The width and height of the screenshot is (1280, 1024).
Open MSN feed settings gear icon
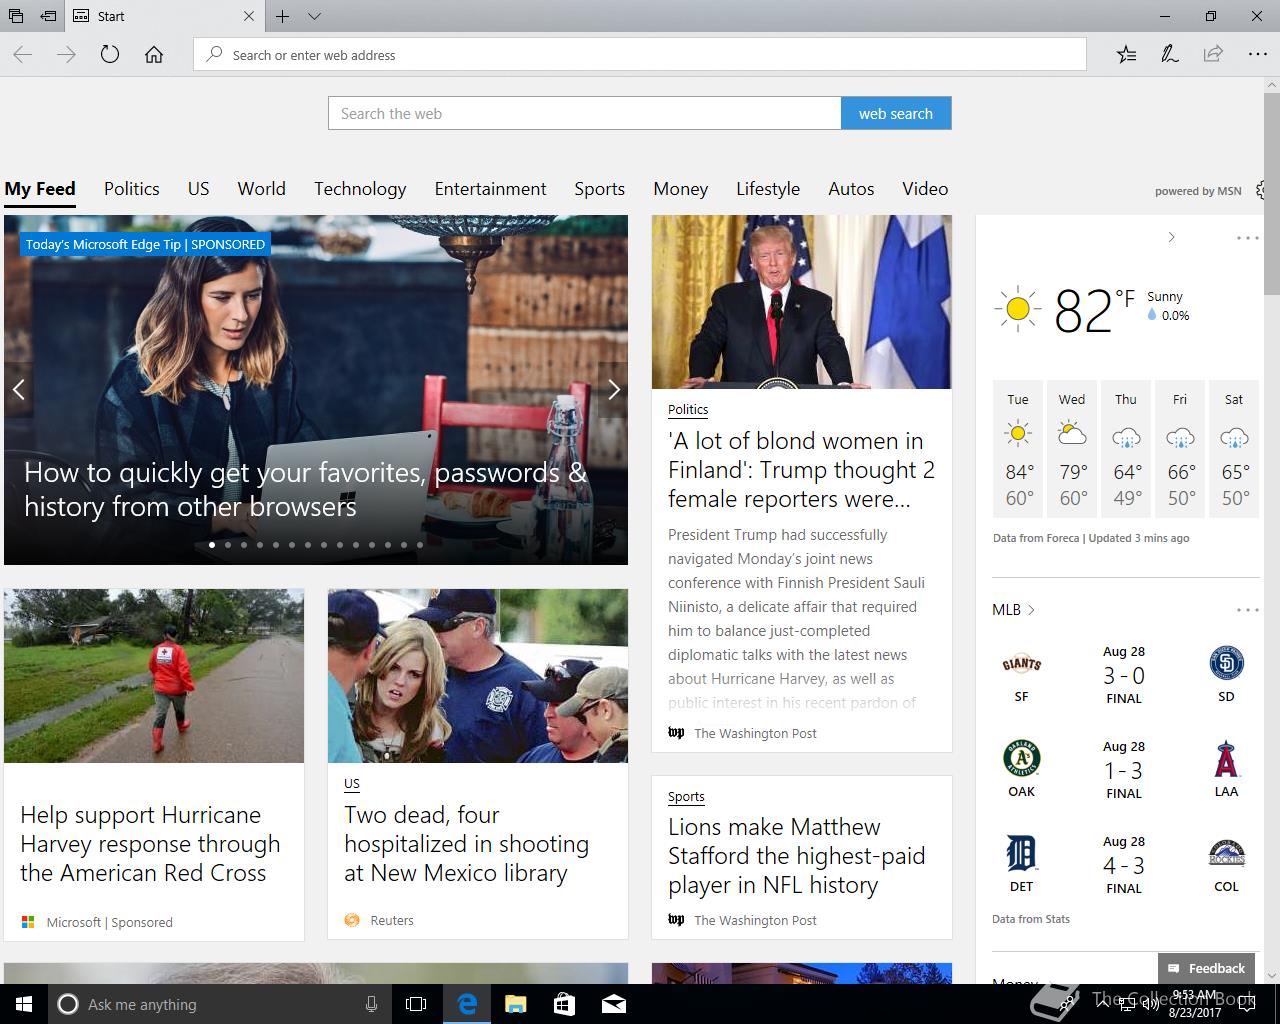(1262, 190)
